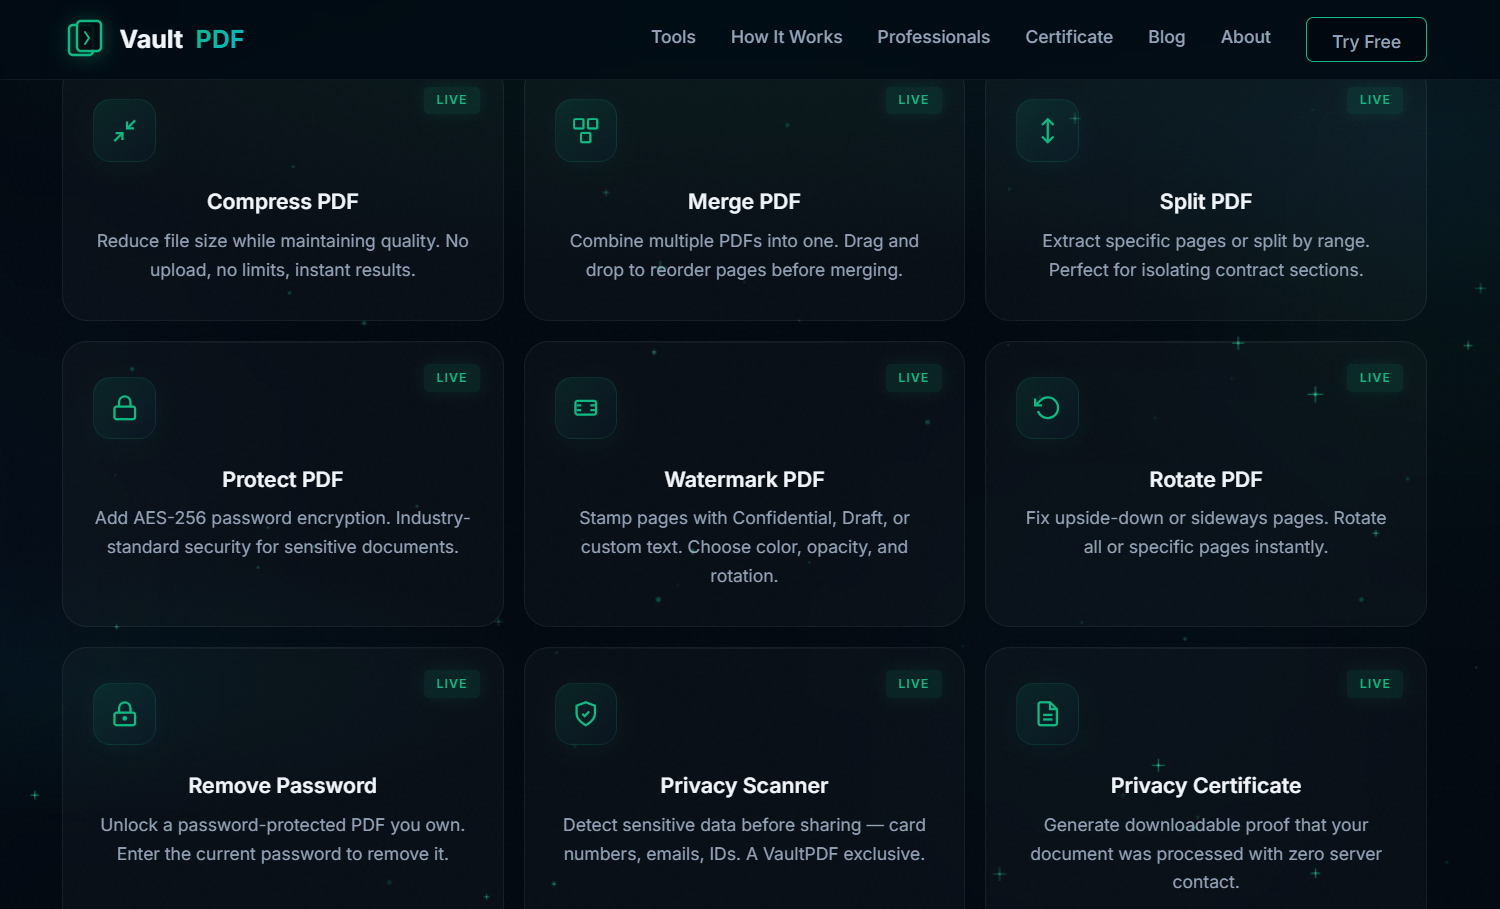Navigate to Certificate
The width and height of the screenshot is (1500, 909).
1069,37
